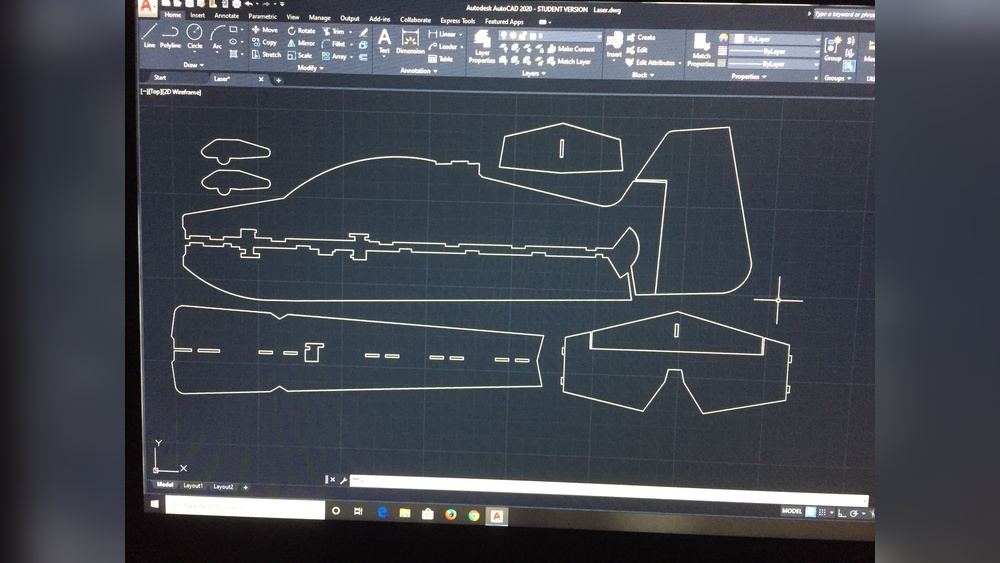Open Firefox from the taskbar
Viewport: 1000px width, 563px height.
[x=451, y=515]
